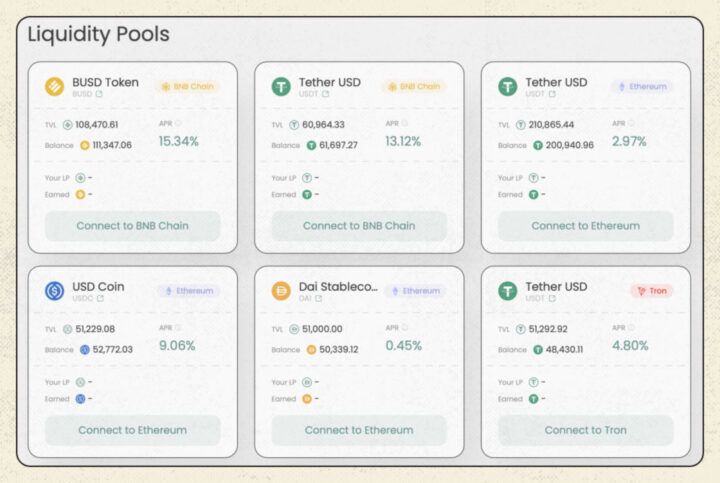Click the USD Coin pool name
This screenshot has width=720, height=483.
point(98,287)
